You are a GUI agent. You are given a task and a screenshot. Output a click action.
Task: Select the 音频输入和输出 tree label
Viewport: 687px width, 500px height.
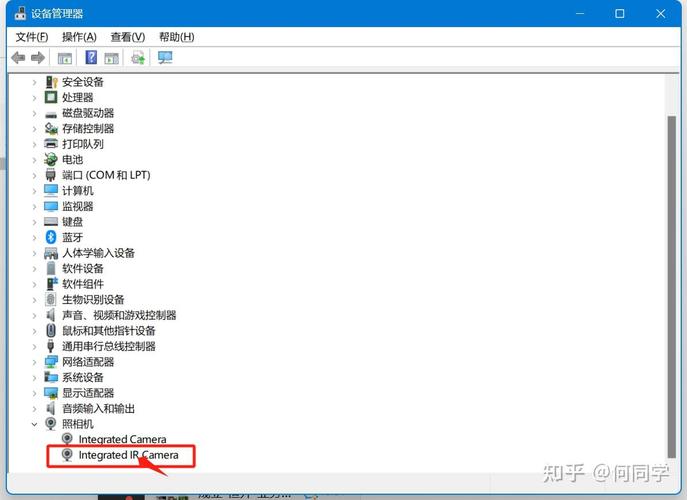coord(98,408)
